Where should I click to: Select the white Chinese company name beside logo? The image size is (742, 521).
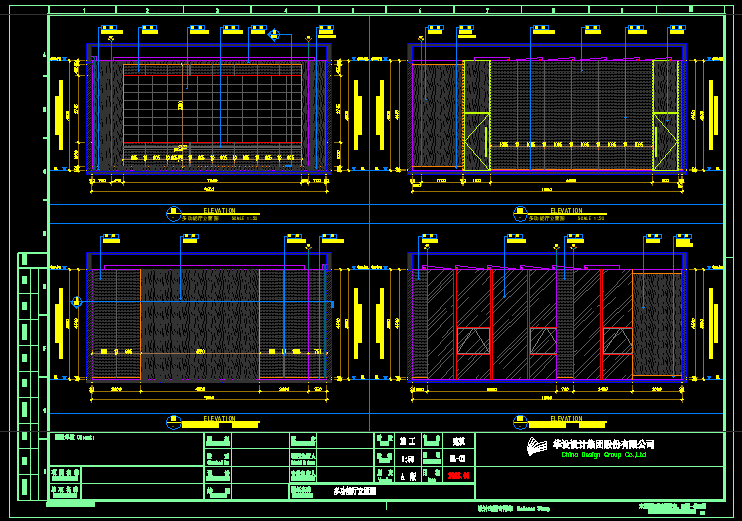[603, 444]
